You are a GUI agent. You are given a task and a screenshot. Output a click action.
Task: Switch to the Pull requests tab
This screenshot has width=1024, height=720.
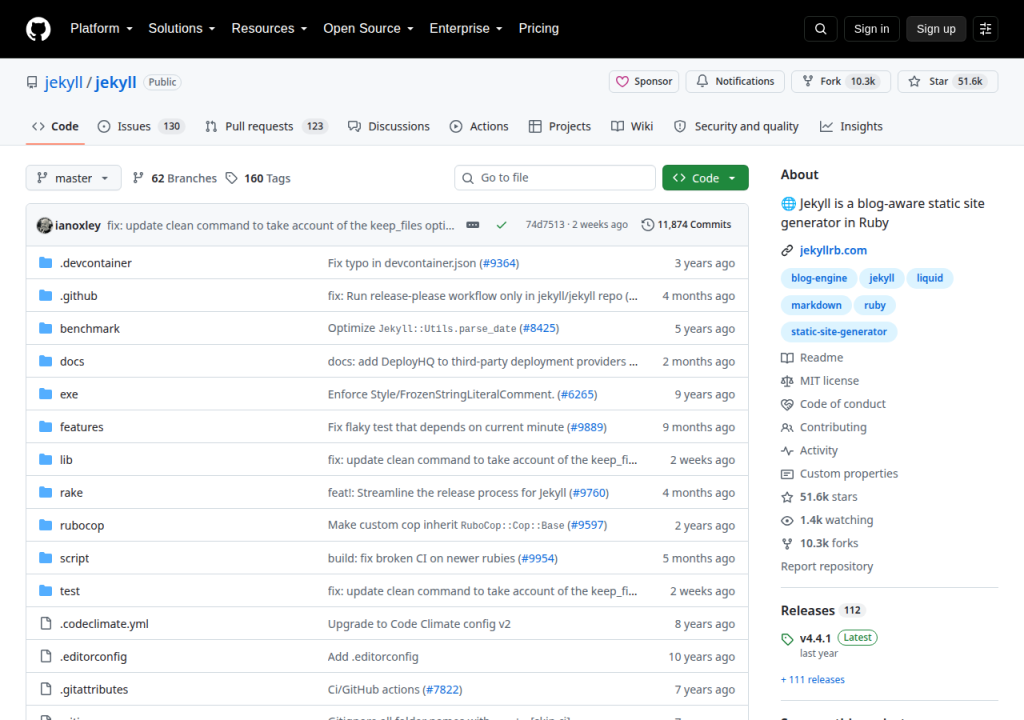tap(266, 126)
